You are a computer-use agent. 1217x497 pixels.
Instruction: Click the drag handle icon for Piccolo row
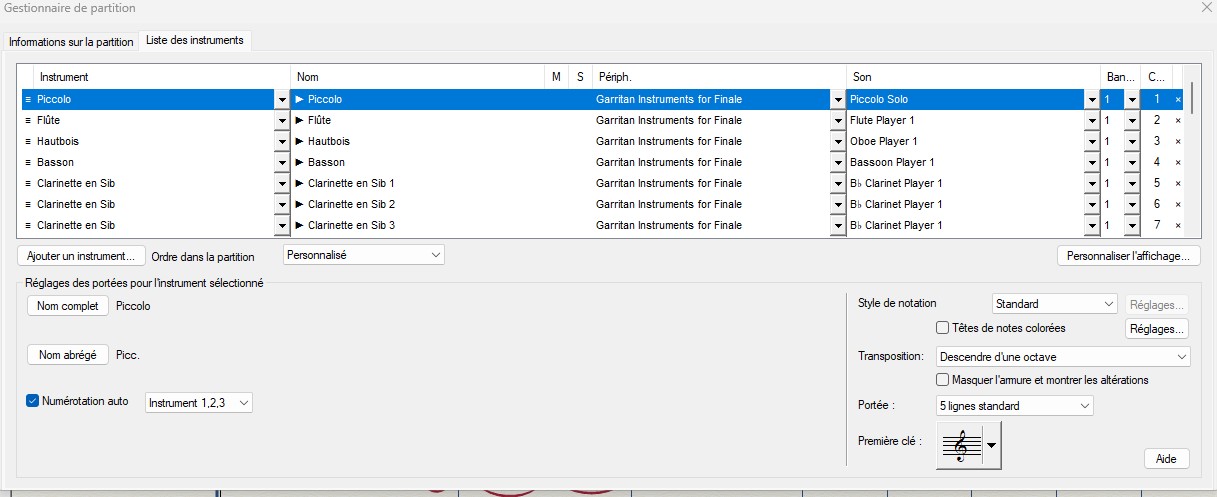(x=28, y=100)
